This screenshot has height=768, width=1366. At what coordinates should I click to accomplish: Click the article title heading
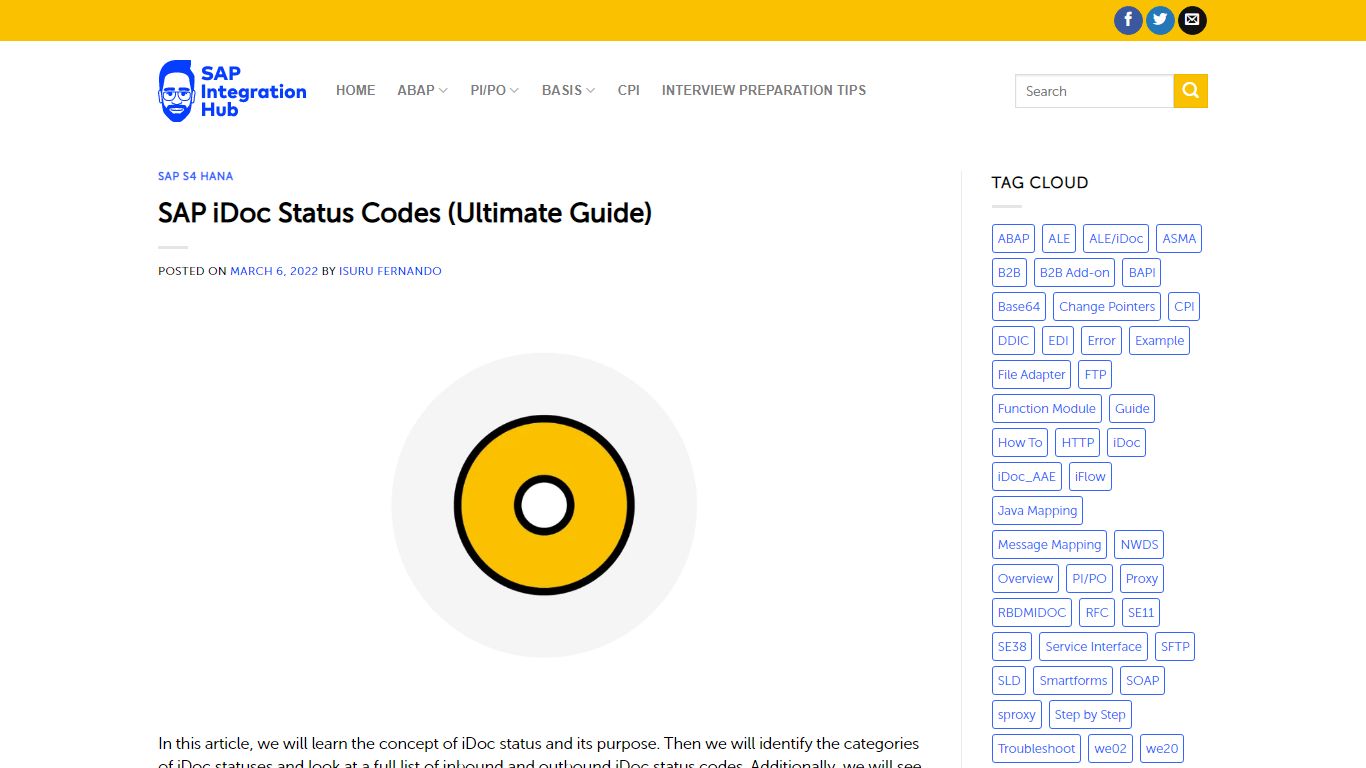click(405, 213)
